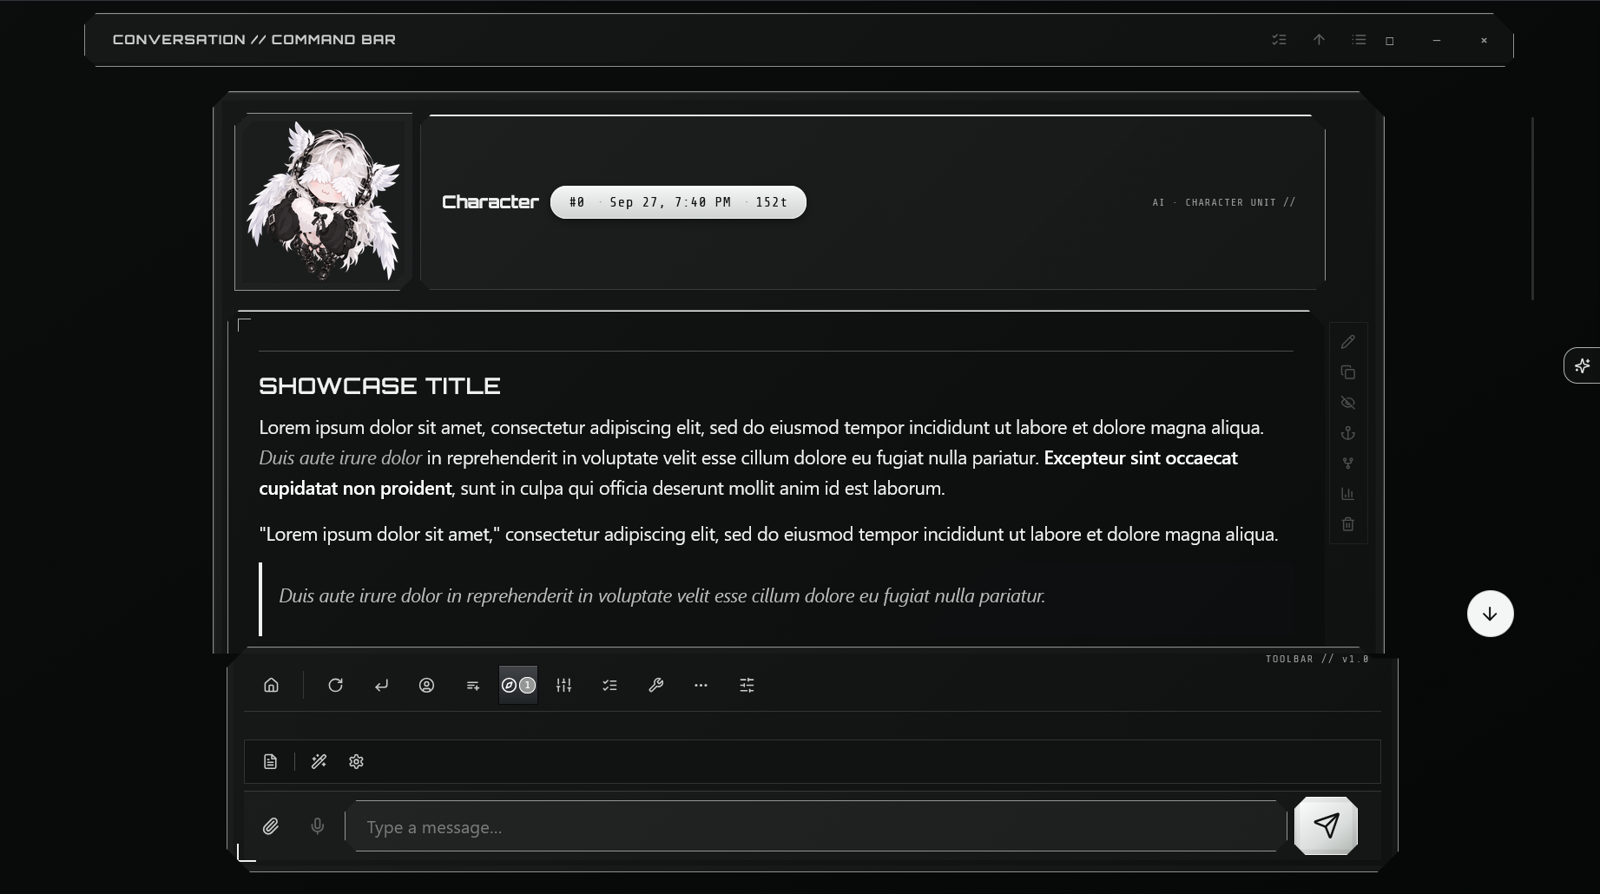1600x894 pixels.
Task: Click the character avatar thumbnail
Action: [x=323, y=202]
